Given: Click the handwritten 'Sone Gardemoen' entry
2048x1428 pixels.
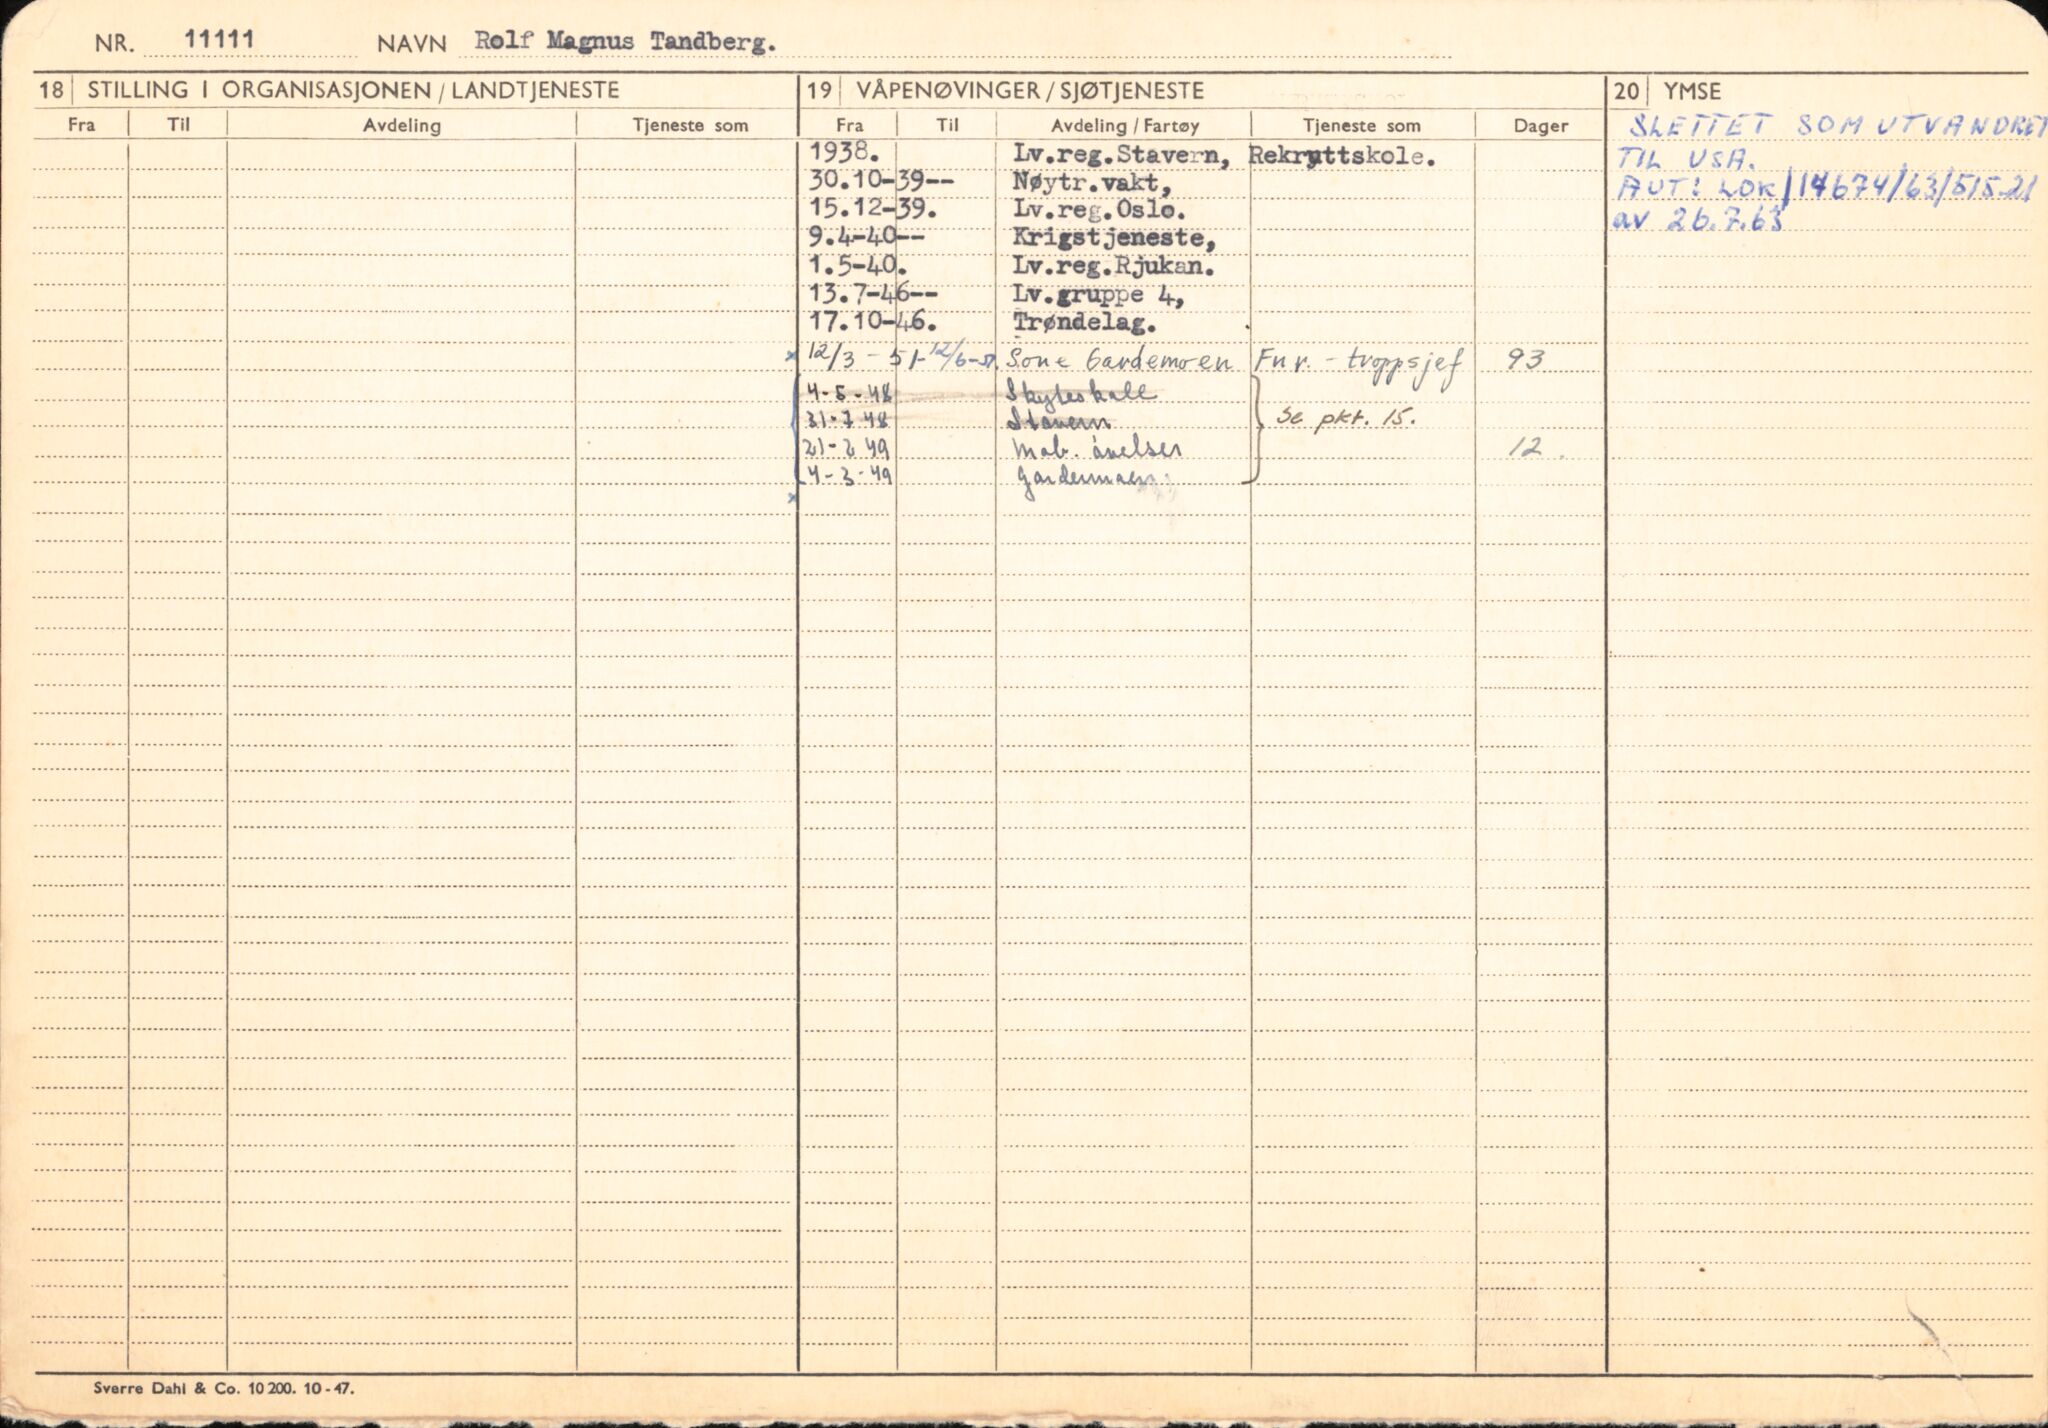Looking at the screenshot, I should click(x=1118, y=362).
